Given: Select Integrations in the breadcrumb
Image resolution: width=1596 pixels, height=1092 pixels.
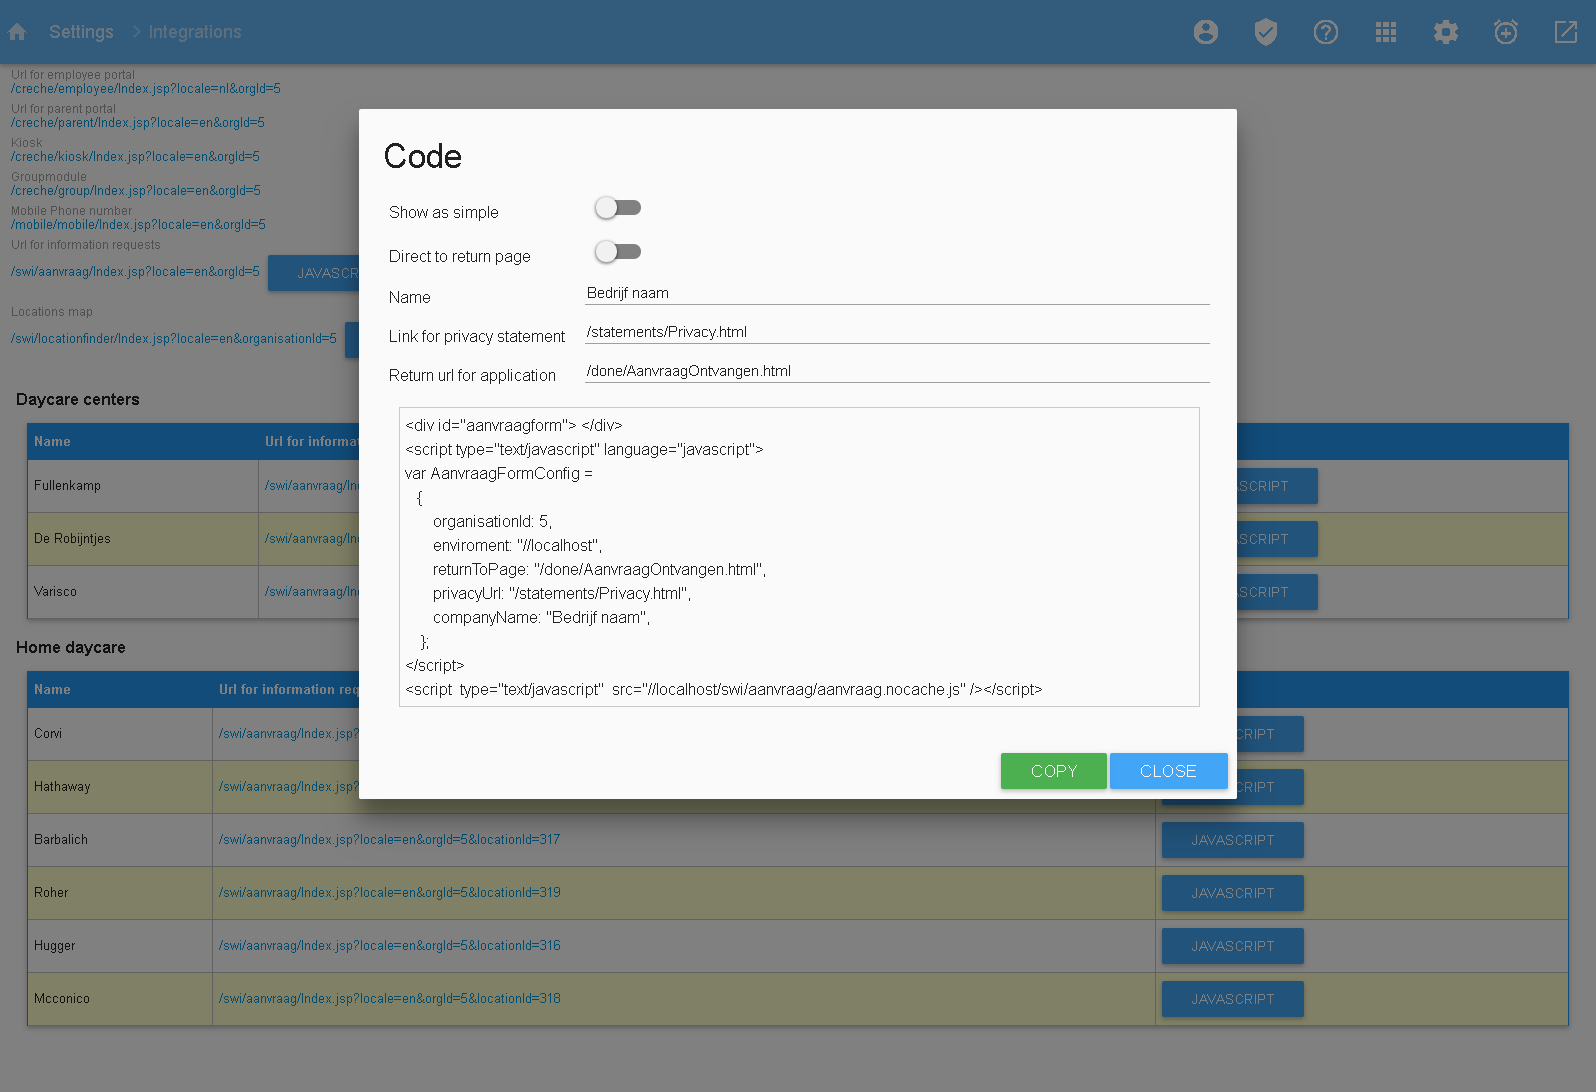Looking at the screenshot, I should pos(195,32).
